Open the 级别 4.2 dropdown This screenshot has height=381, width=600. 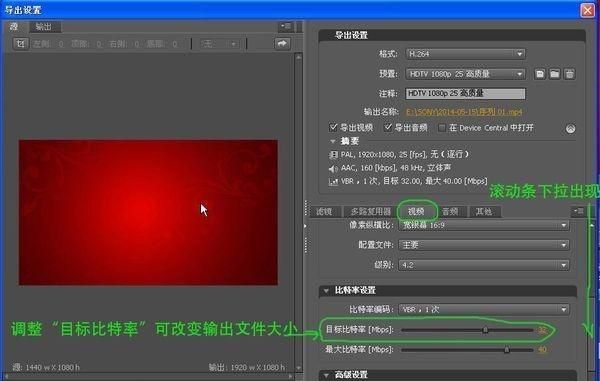(484, 265)
